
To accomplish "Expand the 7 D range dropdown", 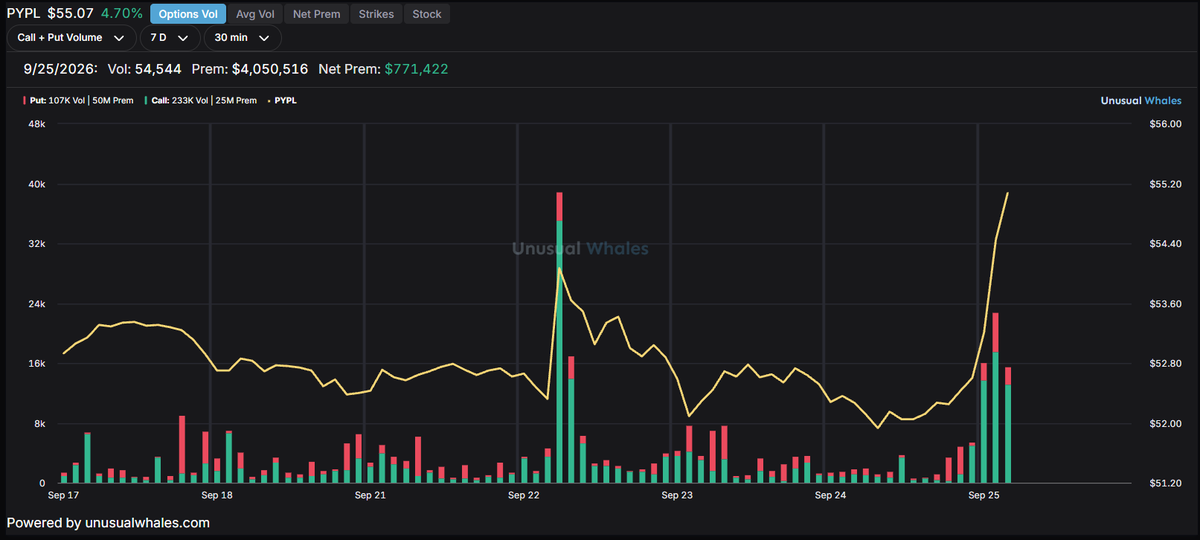I will 169,38.
